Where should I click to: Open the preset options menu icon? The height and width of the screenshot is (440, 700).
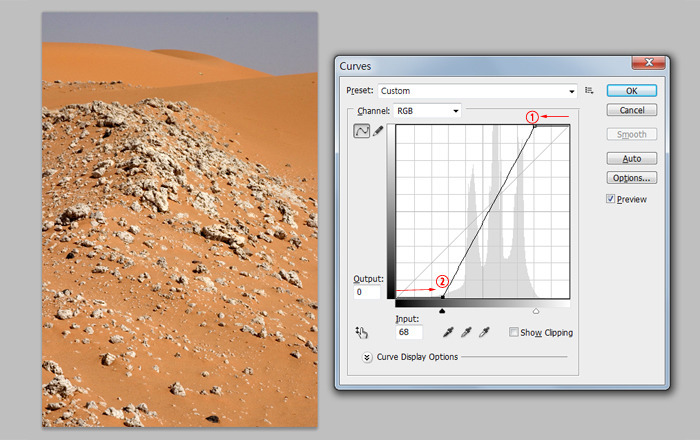point(589,91)
